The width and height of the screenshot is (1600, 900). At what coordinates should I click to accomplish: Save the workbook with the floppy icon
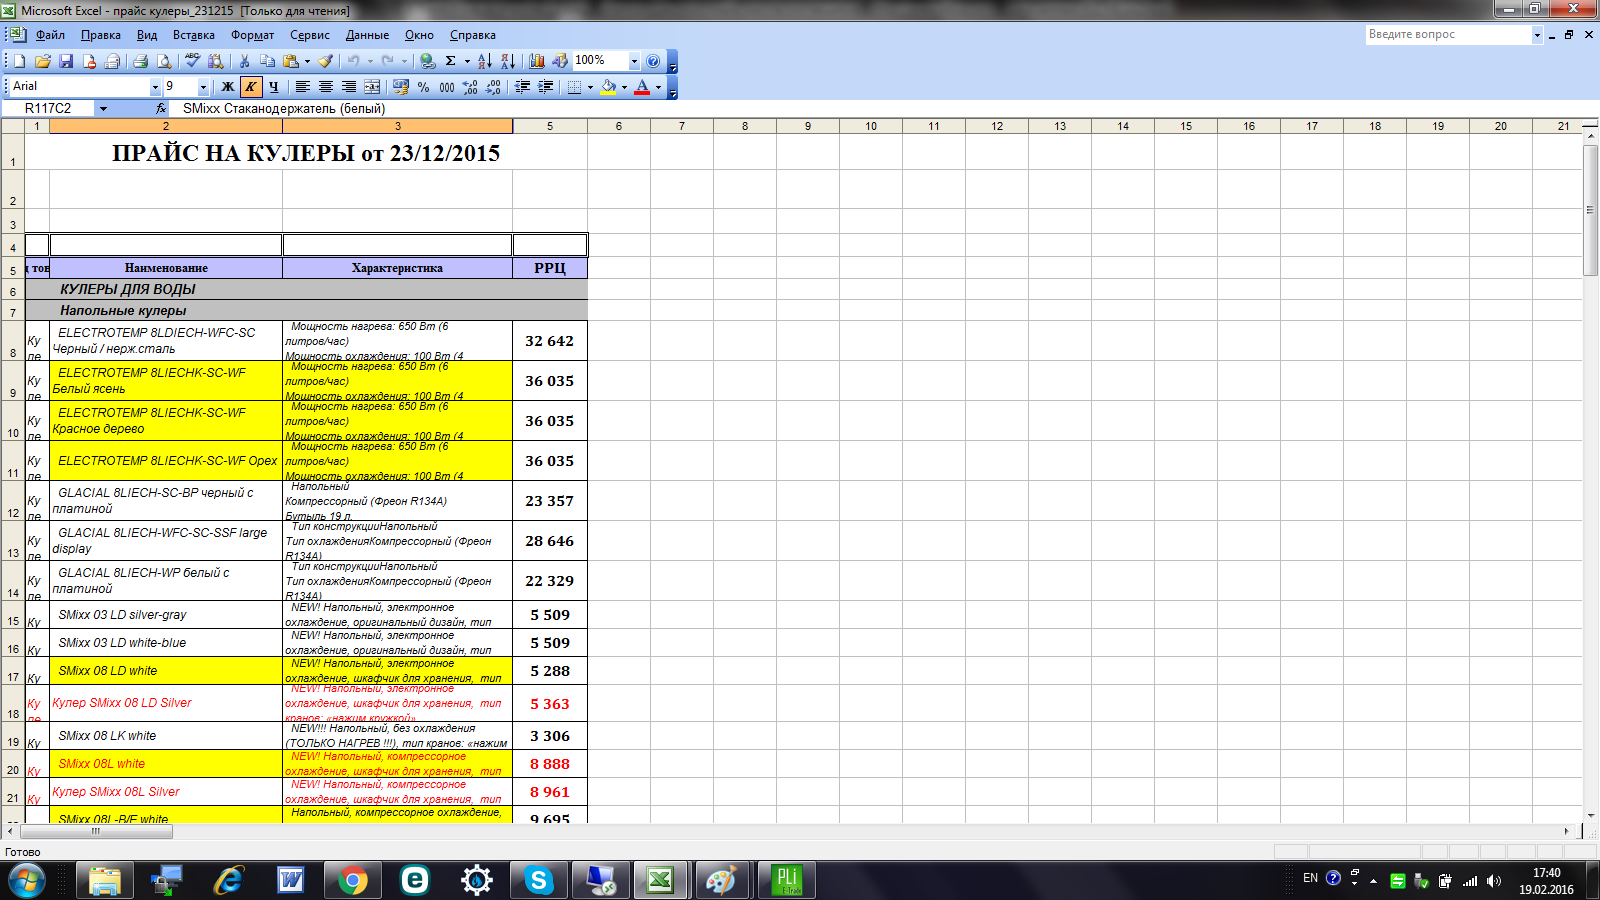pos(66,61)
